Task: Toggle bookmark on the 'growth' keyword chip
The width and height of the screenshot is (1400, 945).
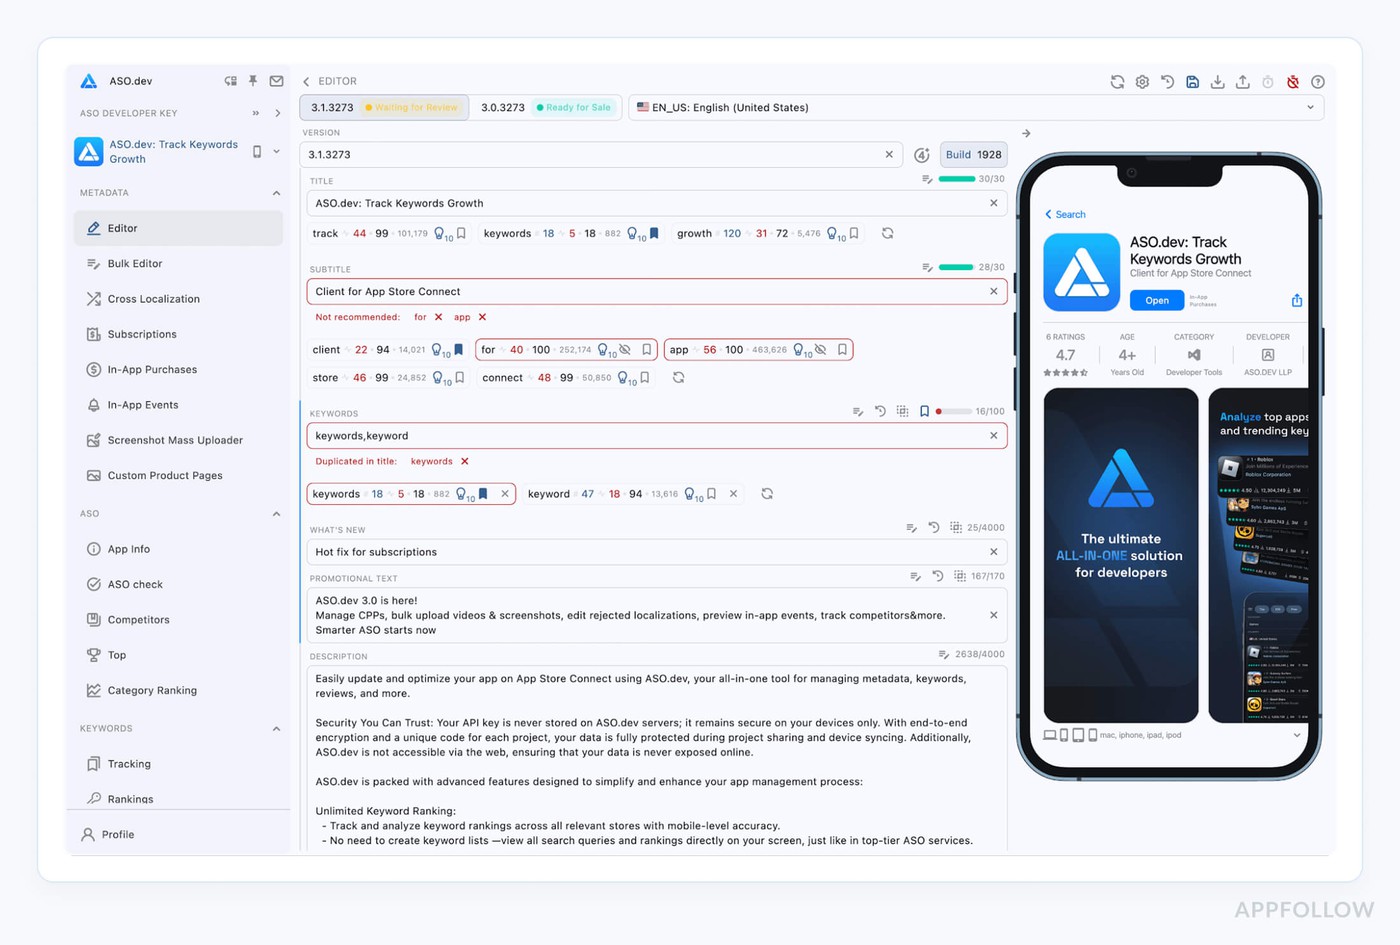Action: [854, 233]
